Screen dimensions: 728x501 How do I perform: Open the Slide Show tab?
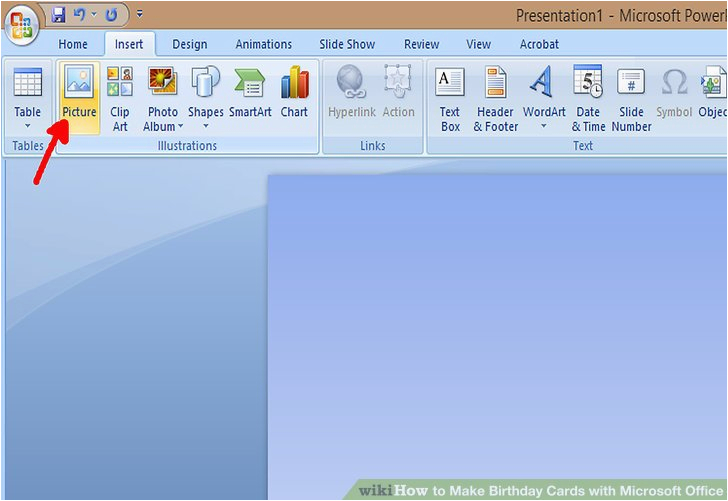(347, 44)
